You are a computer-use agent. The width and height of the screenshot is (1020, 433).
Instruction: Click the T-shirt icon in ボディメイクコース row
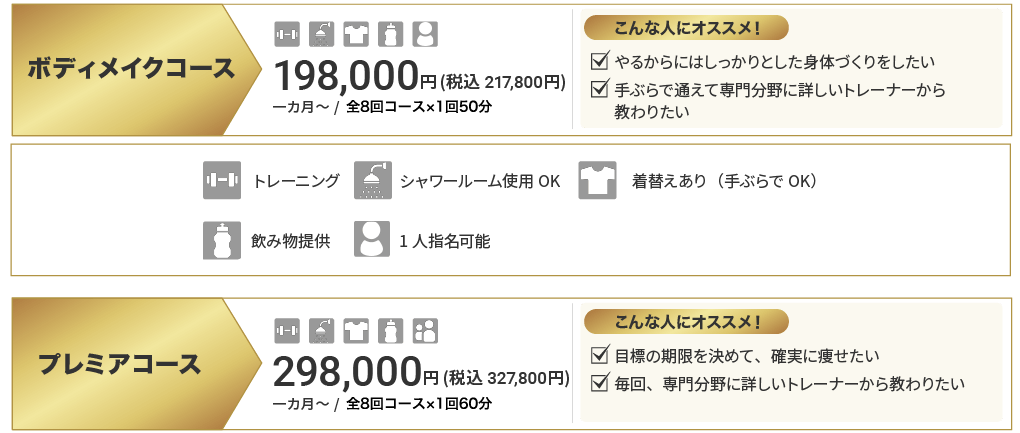click(x=356, y=35)
